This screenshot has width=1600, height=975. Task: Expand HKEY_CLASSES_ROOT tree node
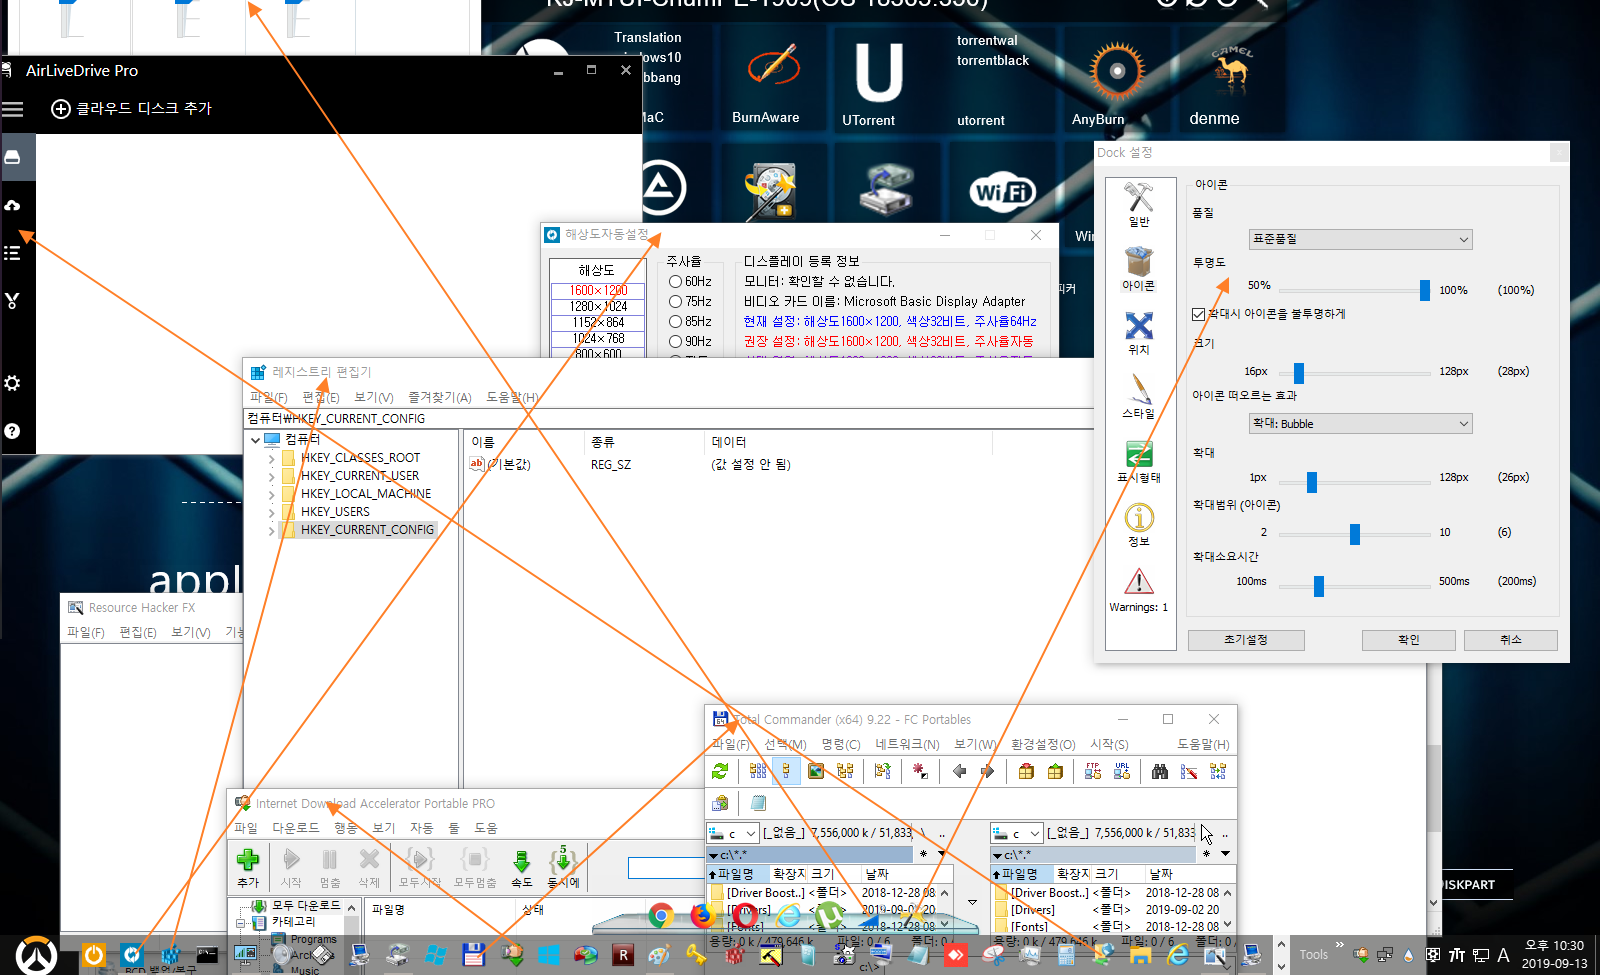[271, 458]
